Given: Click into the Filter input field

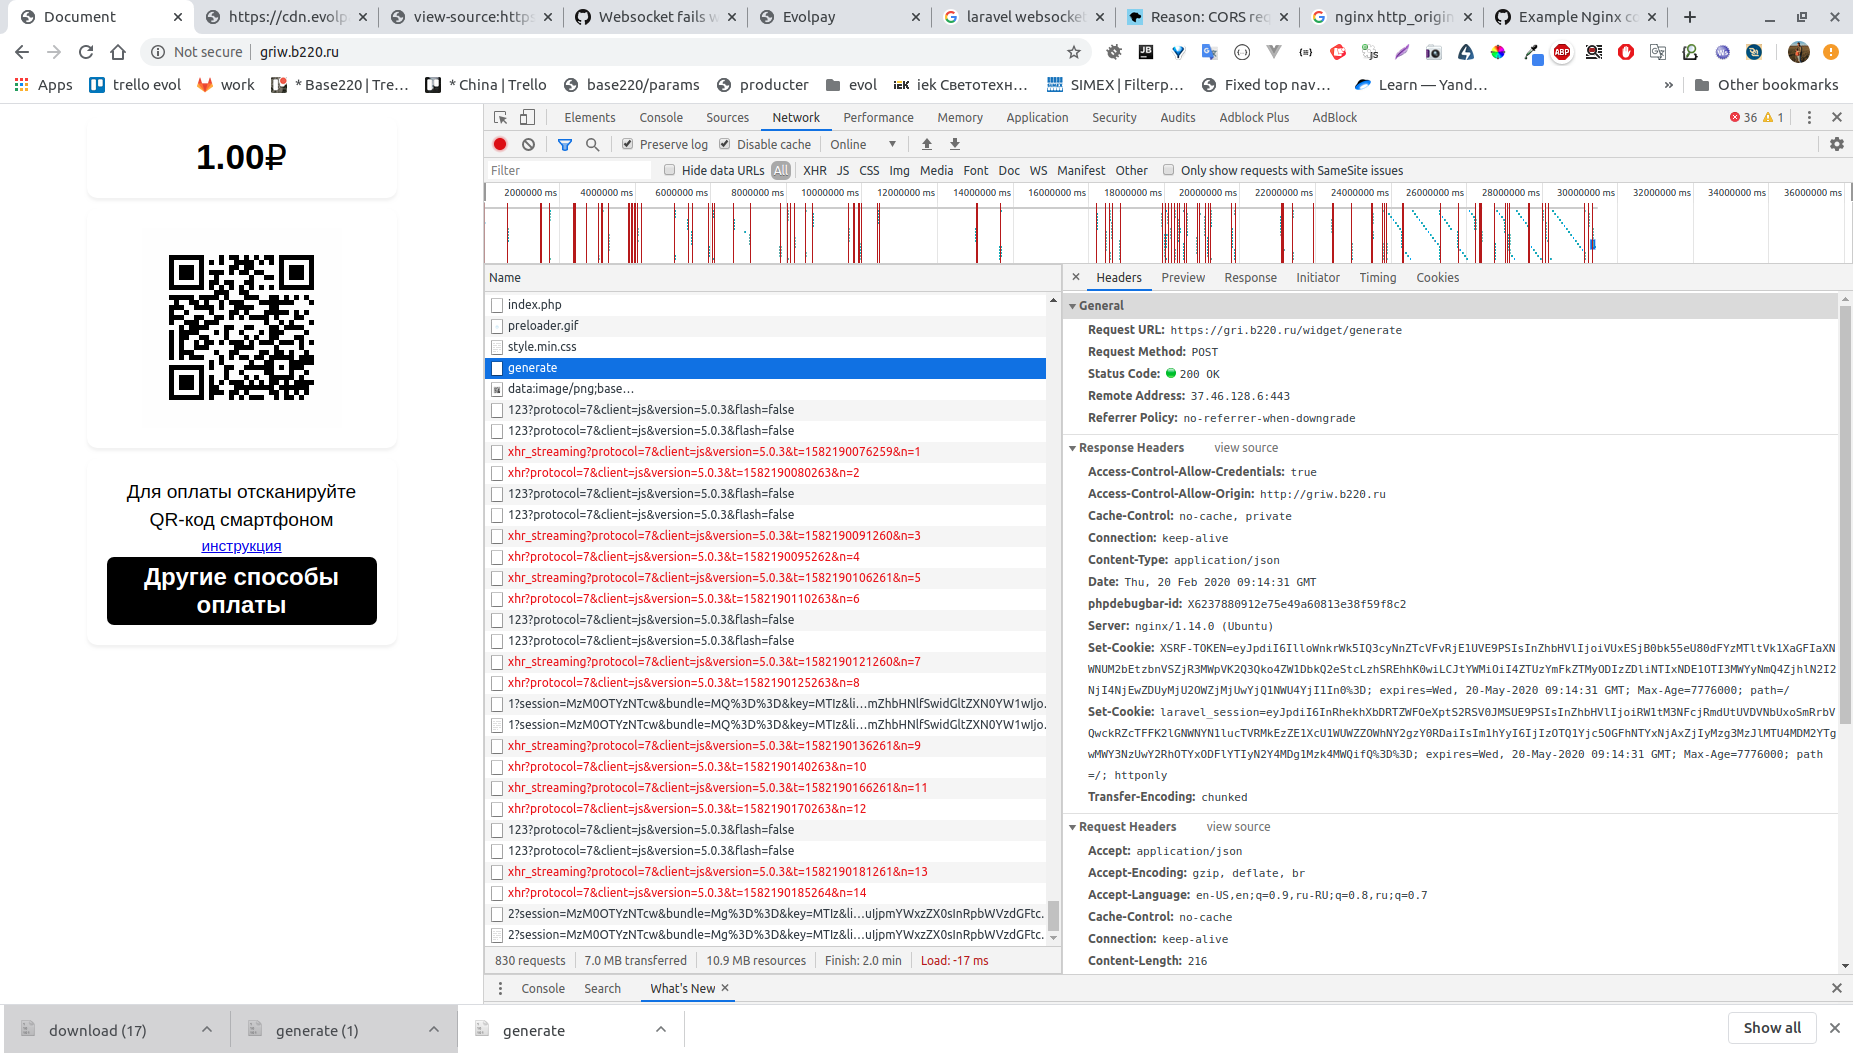Looking at the screenshot, I should [x=571, y=170].
